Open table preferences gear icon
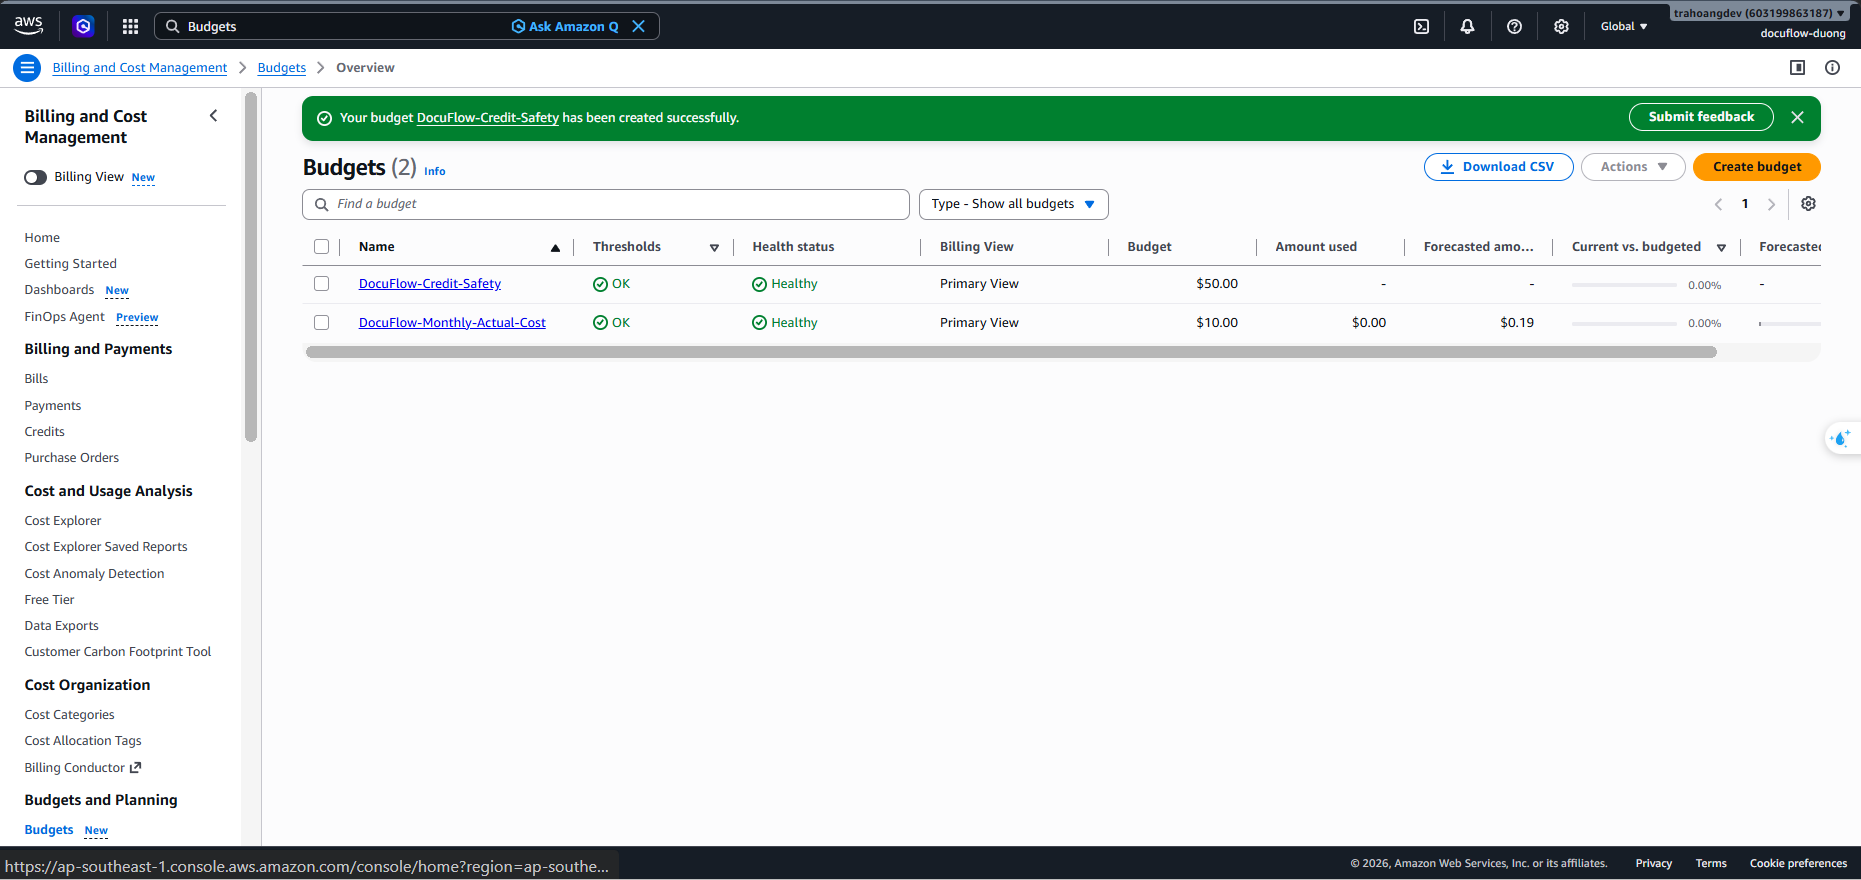The width and height of the screenshot is (1861, 880). (1808, 204)
